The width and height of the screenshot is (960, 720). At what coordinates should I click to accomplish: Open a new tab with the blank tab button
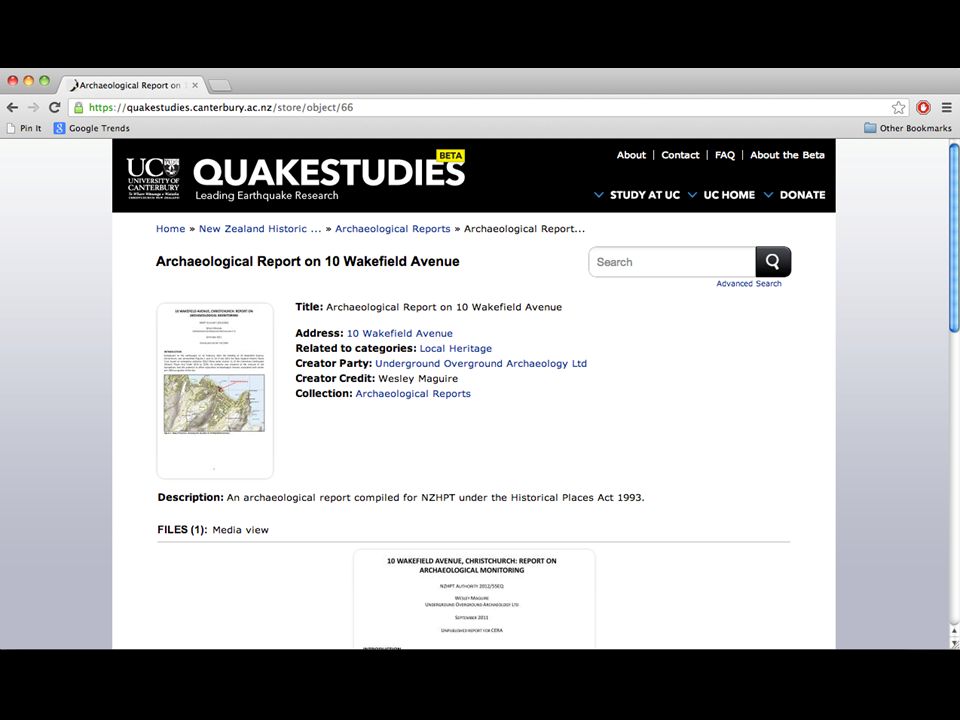click(x=219, y=85)
